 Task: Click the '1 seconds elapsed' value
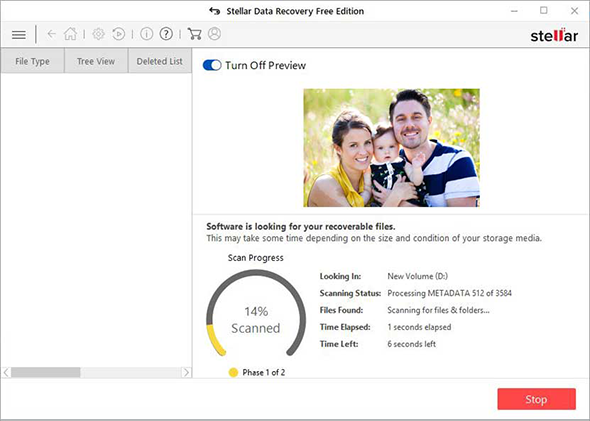[419, 327]
